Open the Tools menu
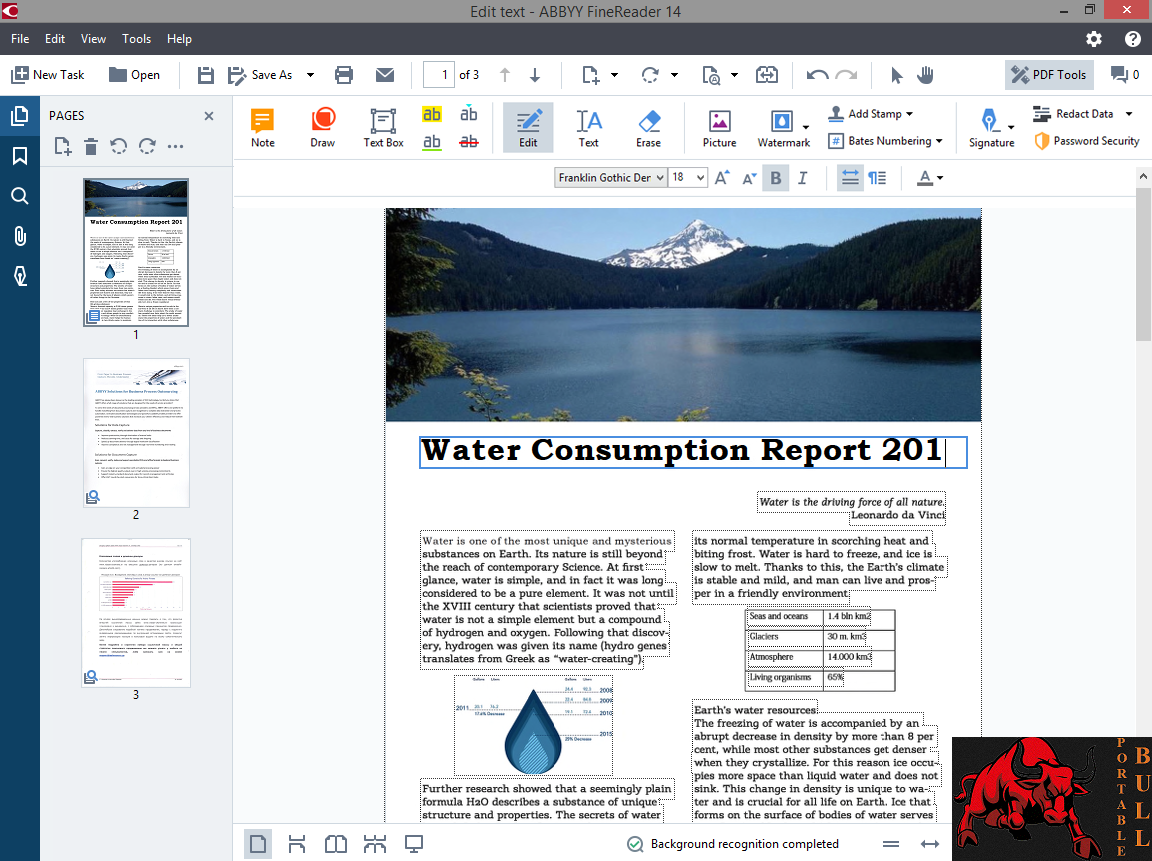 (x=137, y=39)
